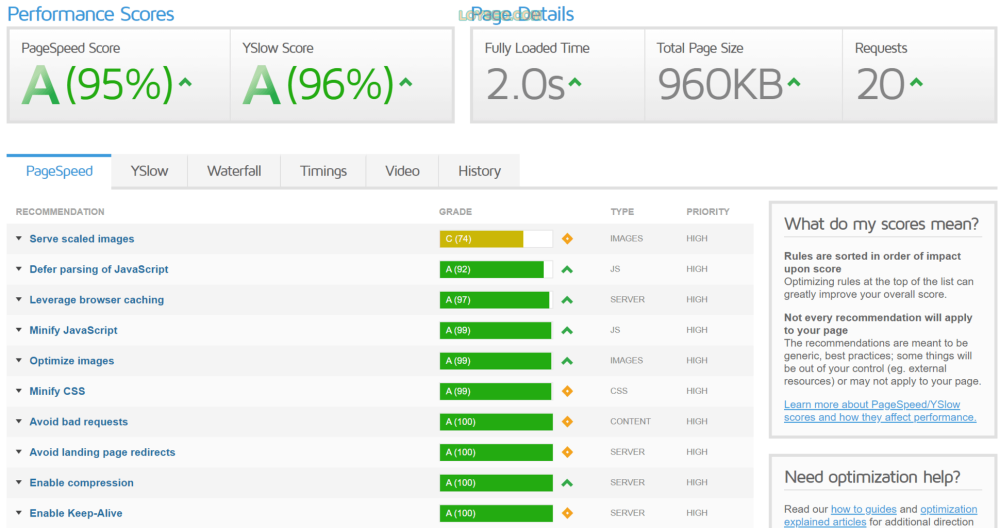Click the CONTENT type cell

tap(630, 422)
